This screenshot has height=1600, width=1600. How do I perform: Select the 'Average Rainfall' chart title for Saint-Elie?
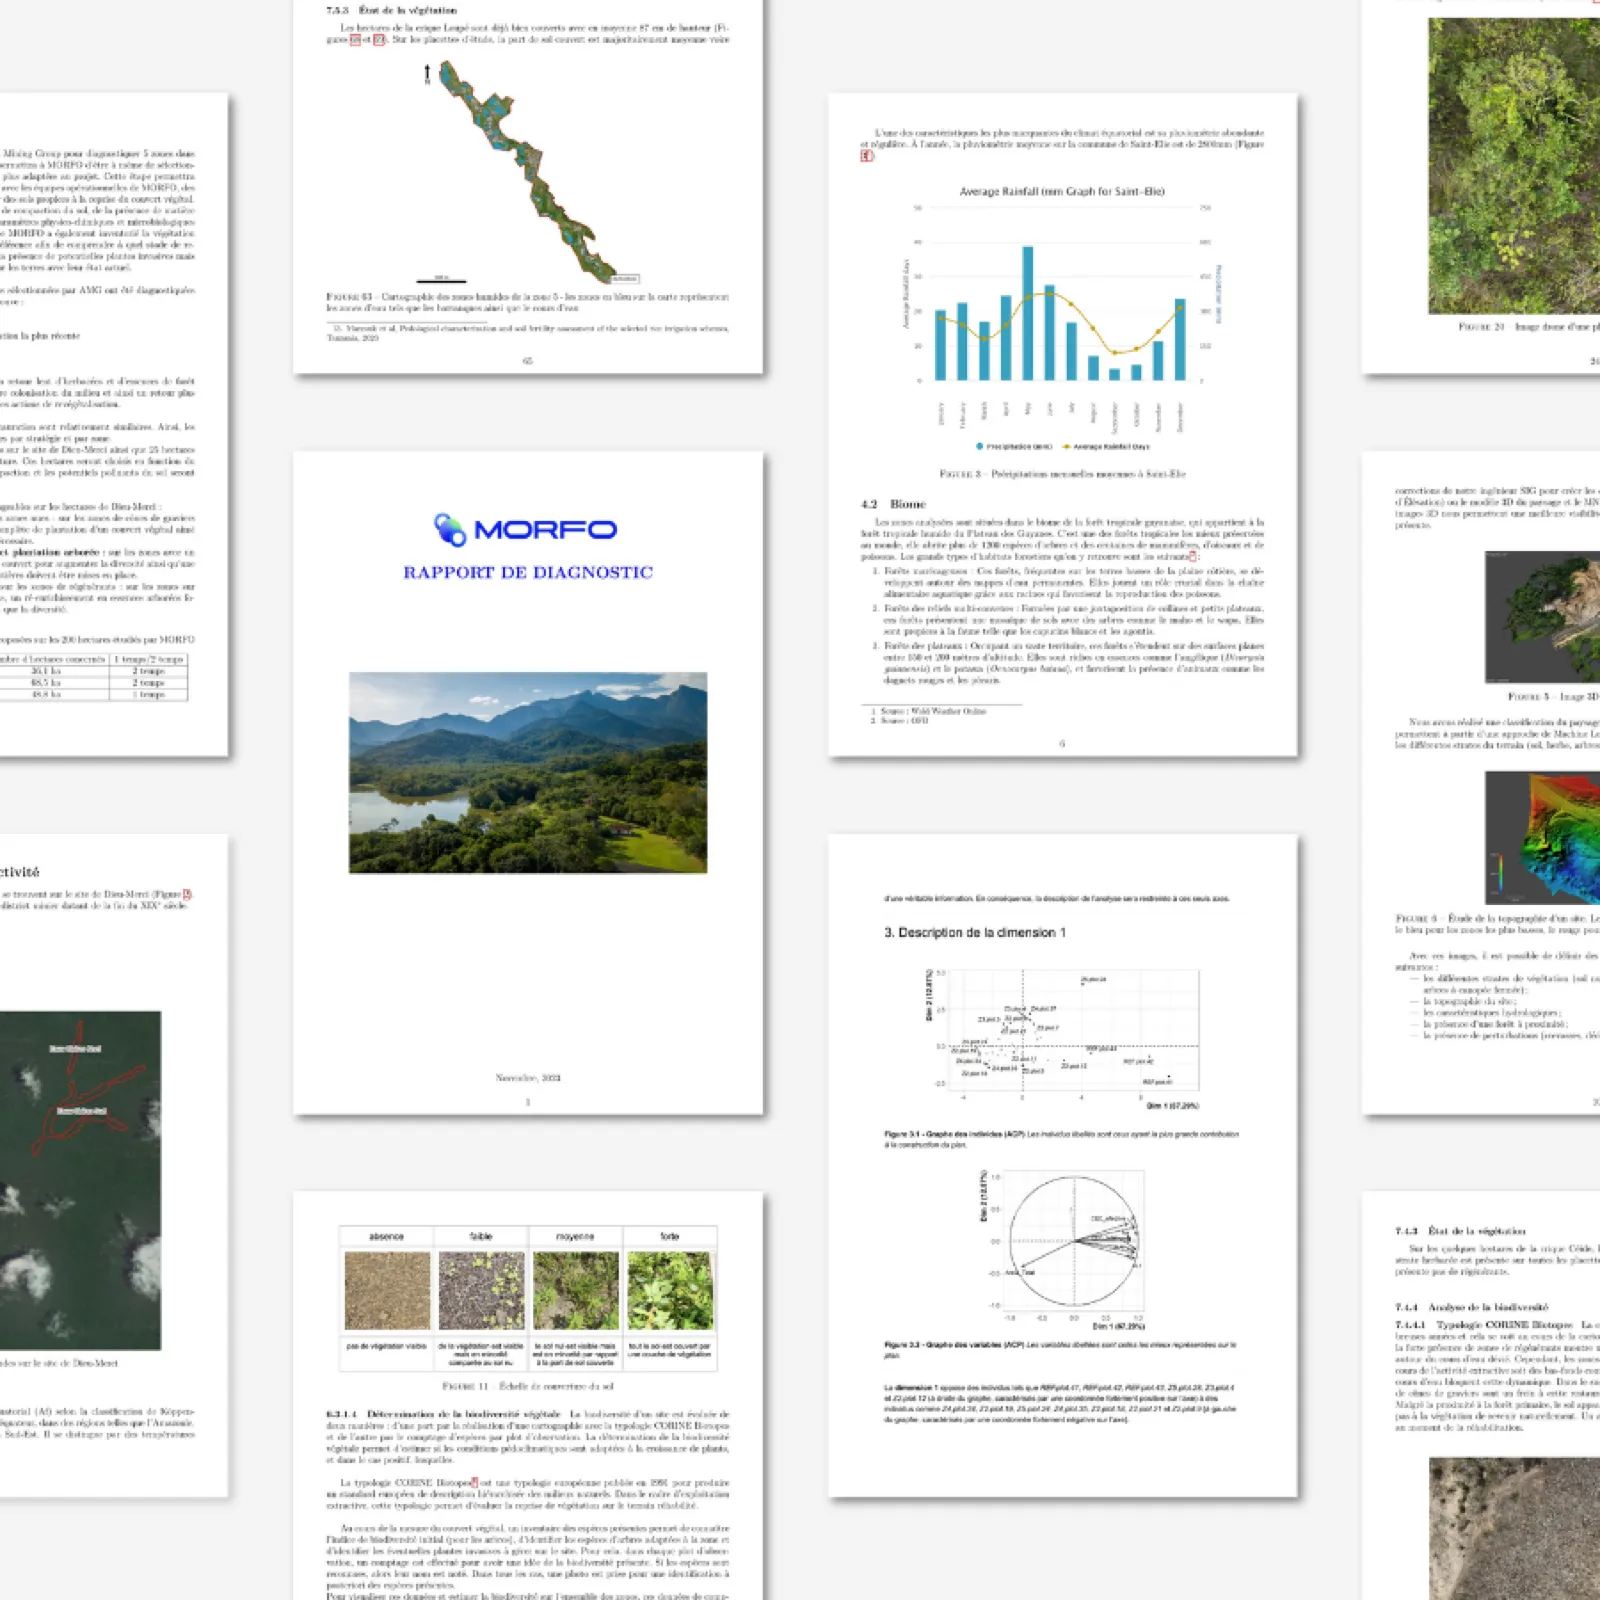pos(1062,191)
